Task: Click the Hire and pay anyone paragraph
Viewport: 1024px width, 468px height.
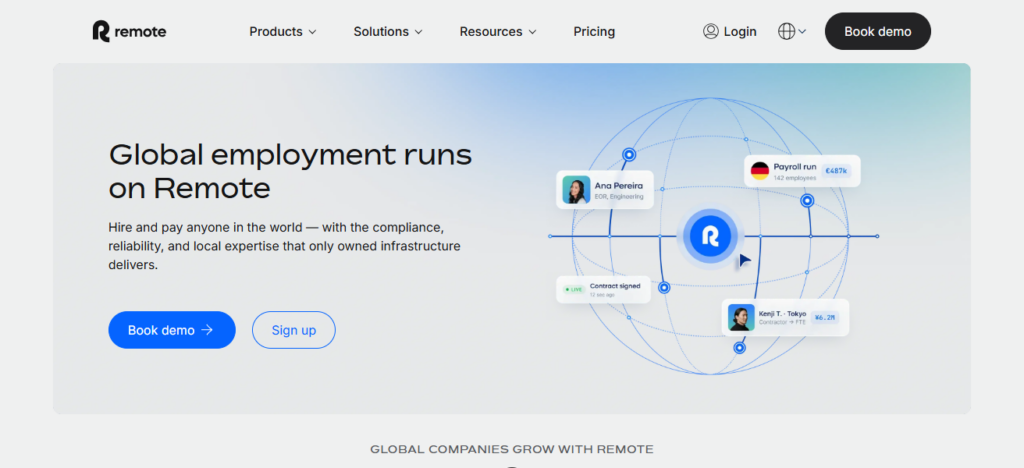Action: [x=285, y=247]
